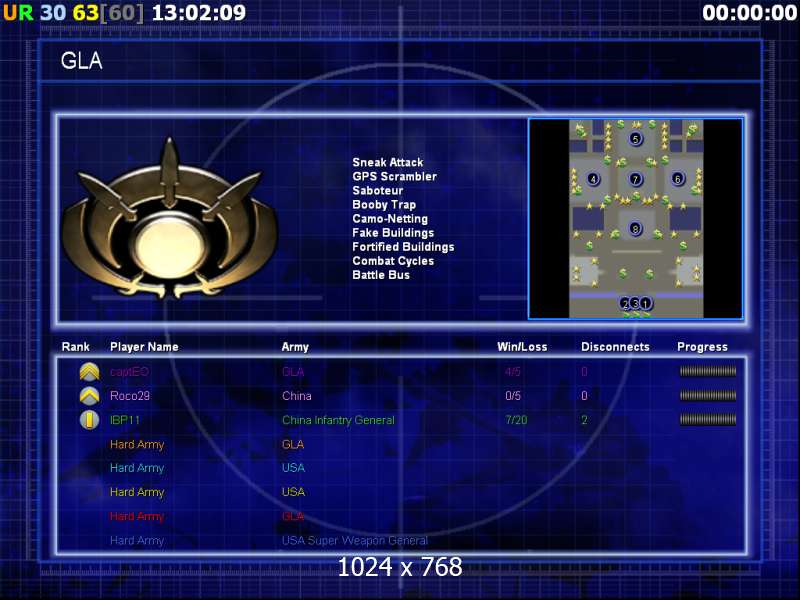This screenshot has width=800, height=600.
Task: Click IBP11's loading progress bar
Action: [708, 419]
